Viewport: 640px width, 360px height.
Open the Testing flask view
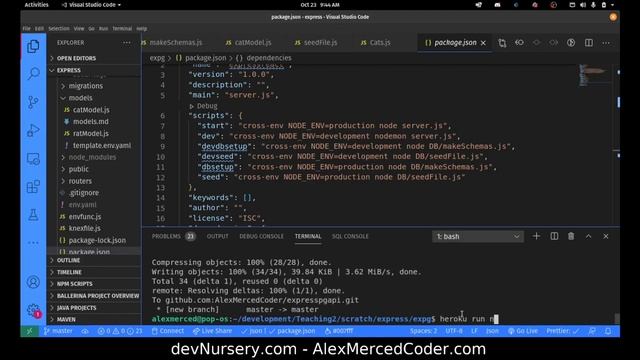[x=33, y=215]
